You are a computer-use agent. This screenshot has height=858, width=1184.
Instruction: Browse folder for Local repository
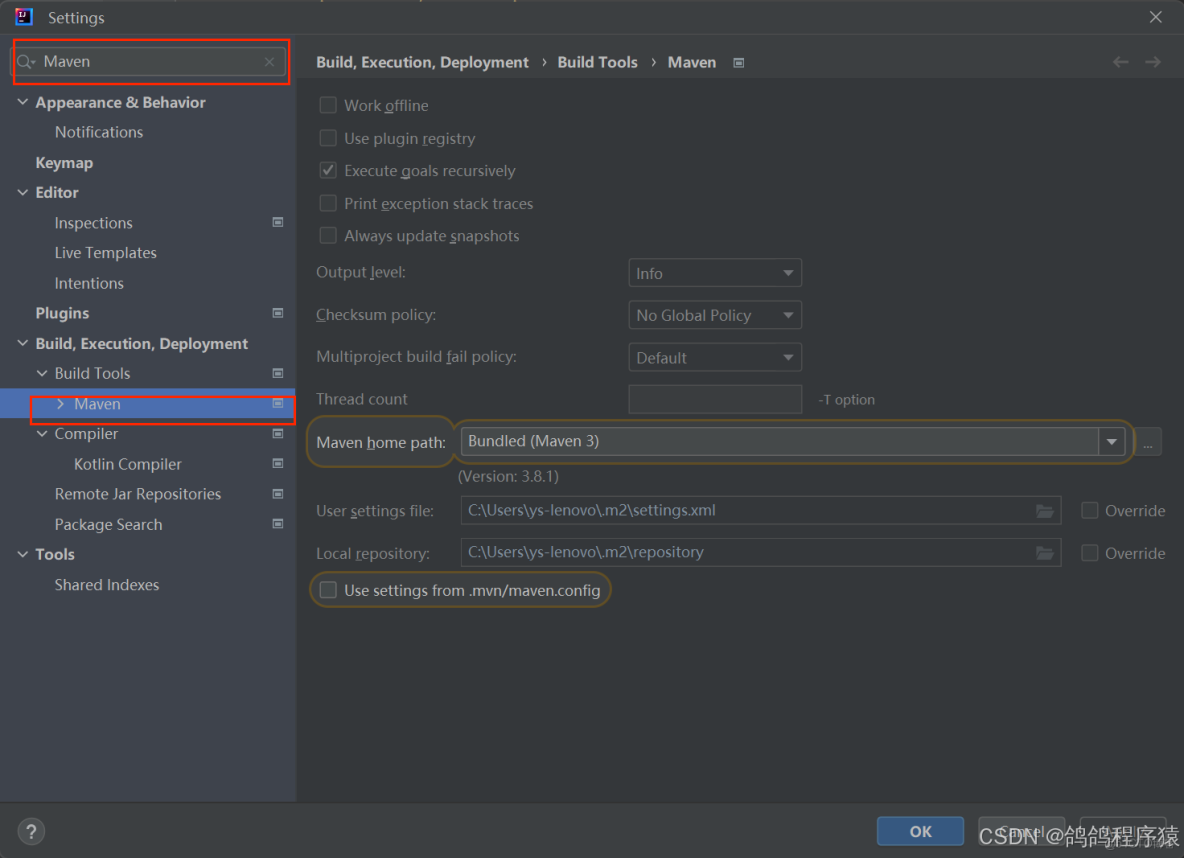click(1045, 553)
